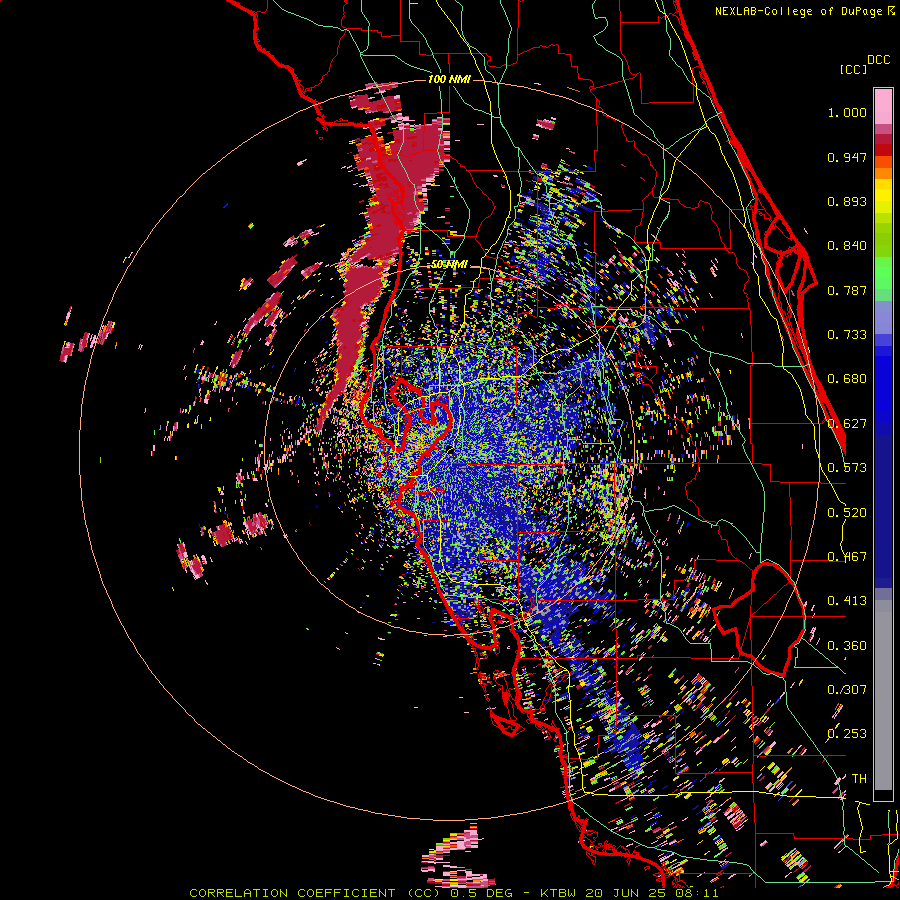Select the yellow segment of color bar
This screenshot has height=900, width=900.
(x=883, y=197)
